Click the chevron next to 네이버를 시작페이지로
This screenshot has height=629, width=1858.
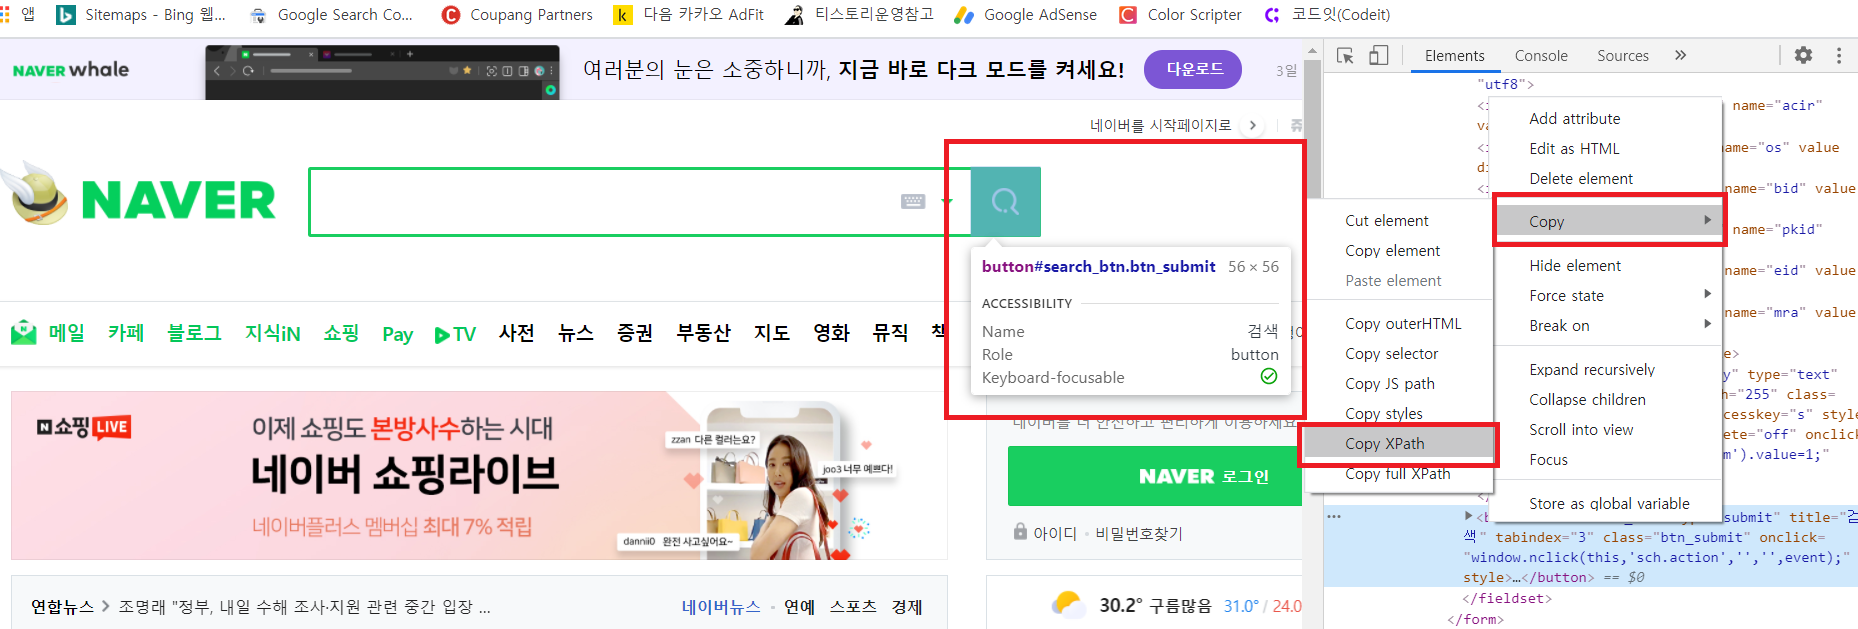pyautogui.click(x=1252, y=125)
